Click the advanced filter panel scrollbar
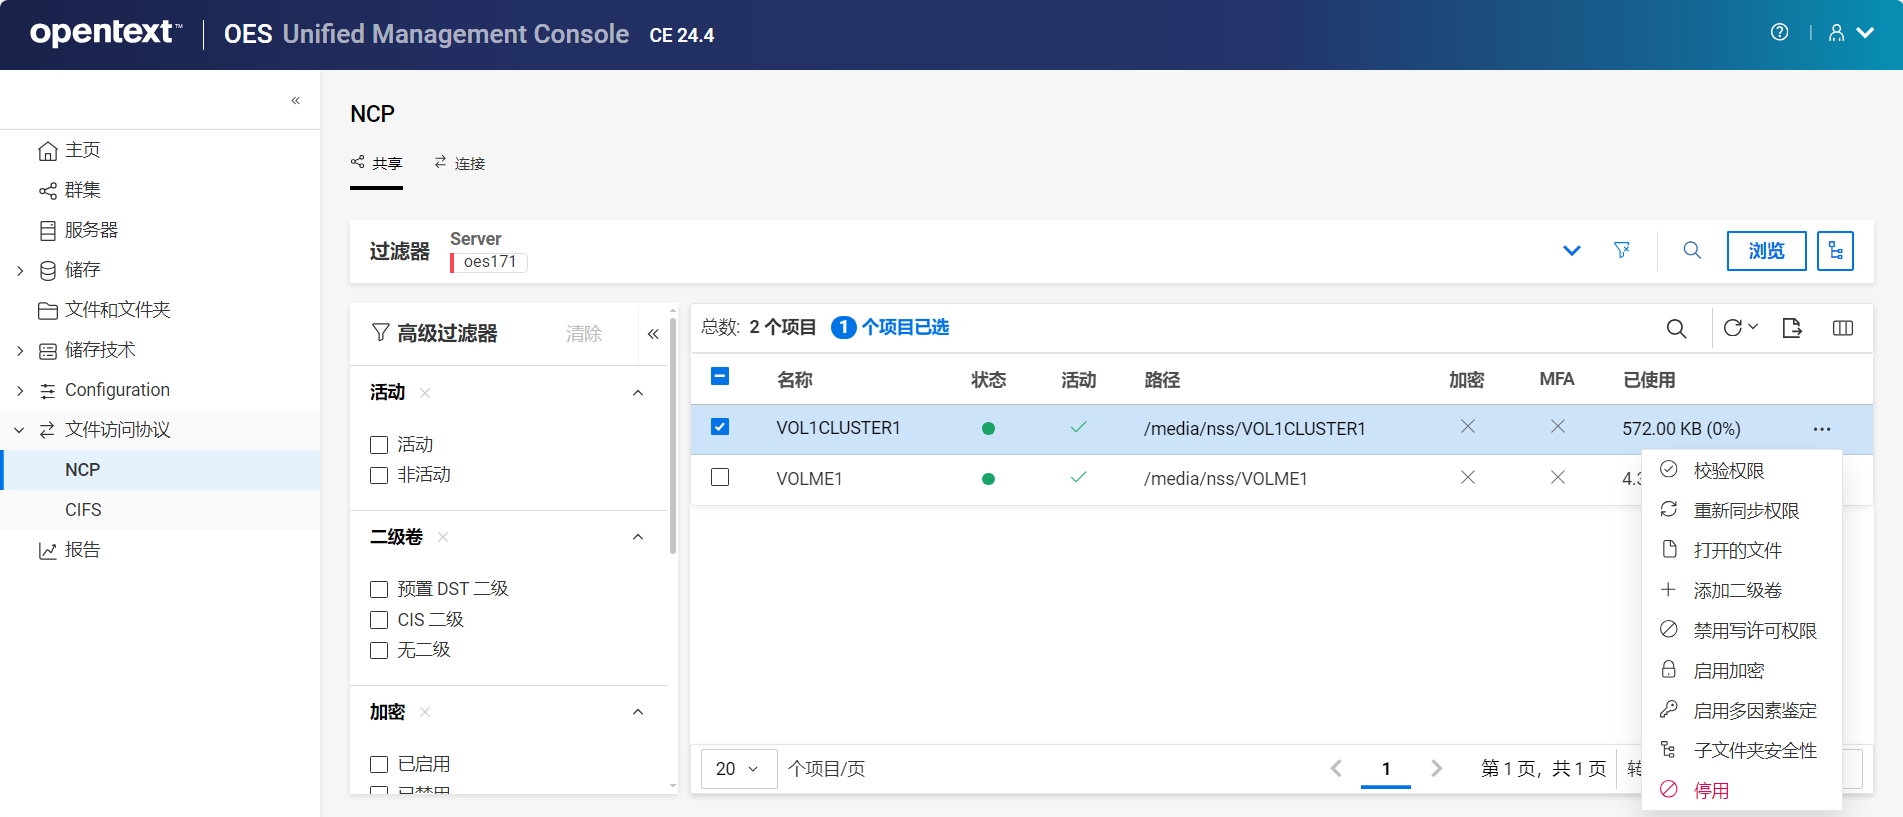Viewport: 1903px width, 817px height. (673, 450)
